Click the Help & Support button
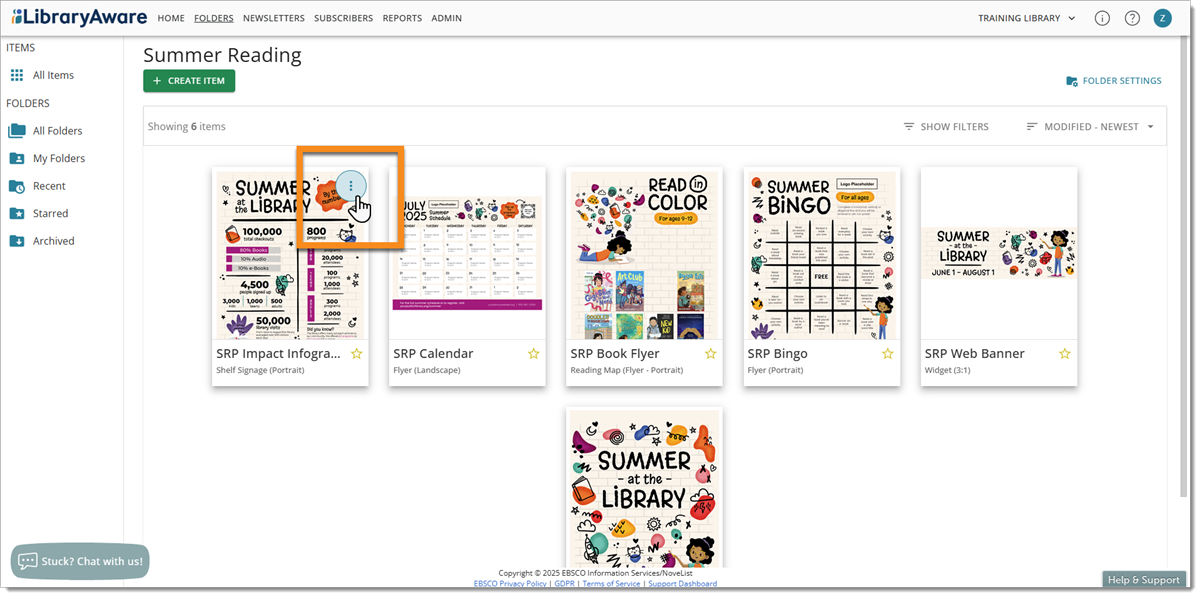This screenshot has width=1200, height=597. [x=1144, y=579]
